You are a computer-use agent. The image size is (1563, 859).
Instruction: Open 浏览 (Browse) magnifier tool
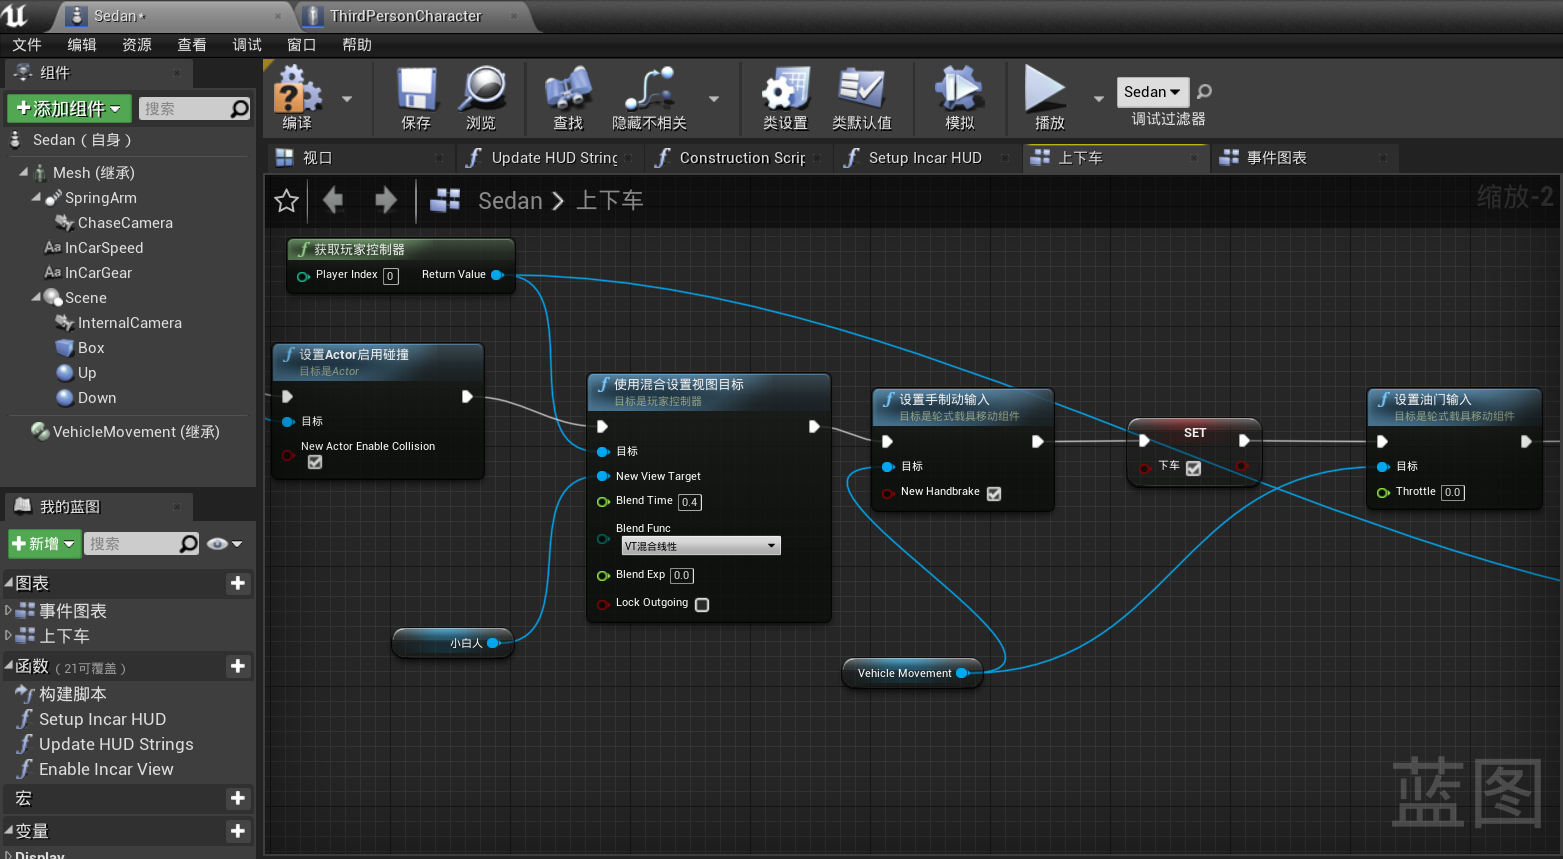[482, 90]
